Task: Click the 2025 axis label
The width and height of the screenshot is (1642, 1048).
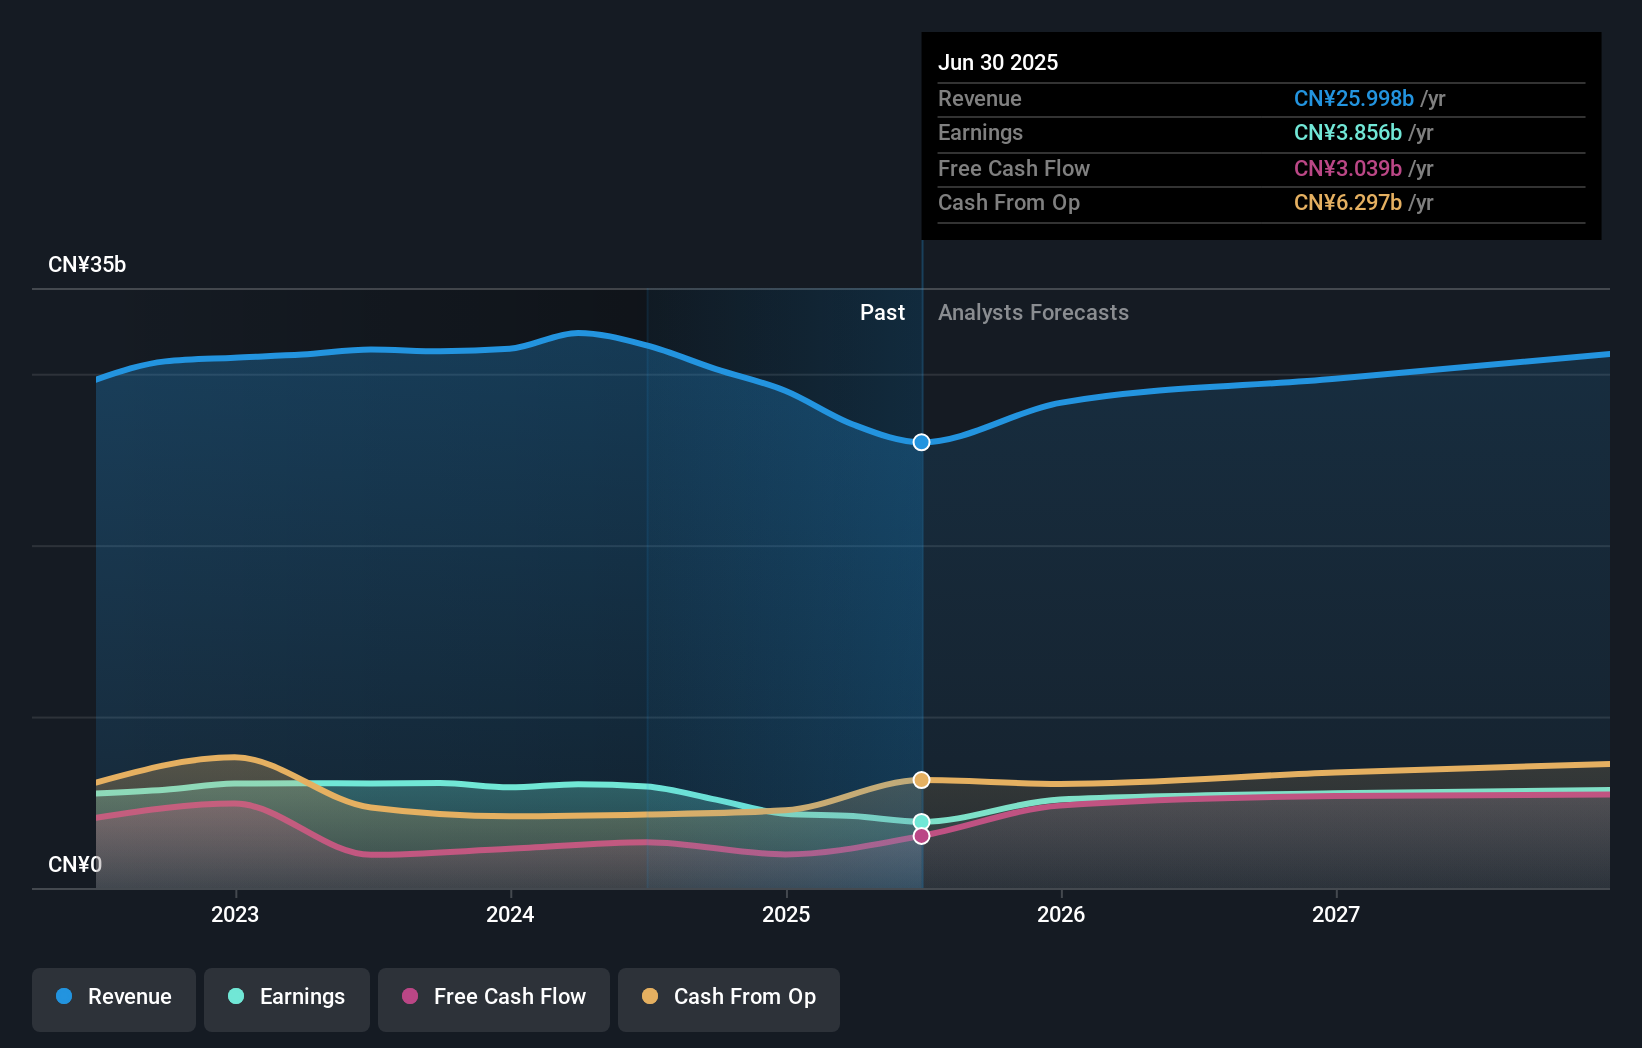Action: 786,914
